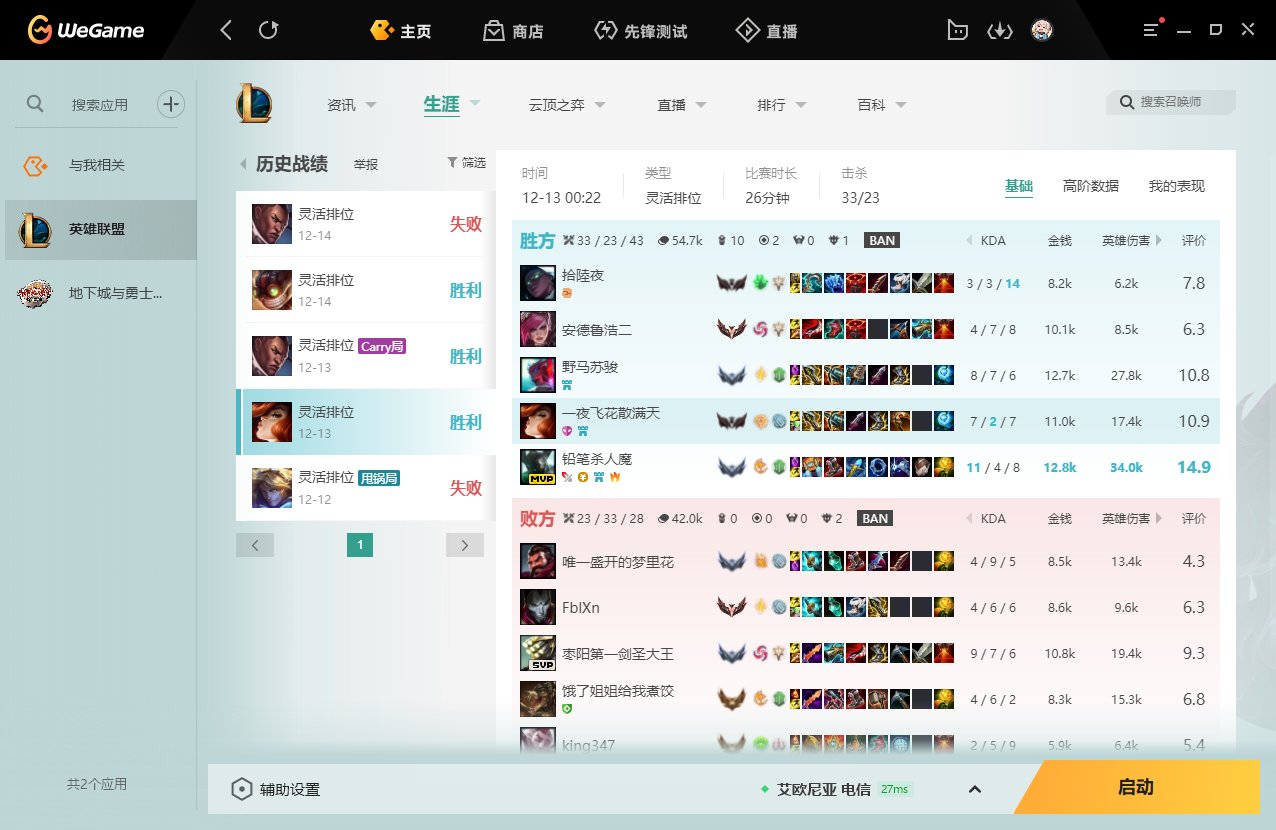Click the SVP portrait of 枣阳第一剑圣大王
This screenshot has width=1276, height=830.
coord(538,653)
